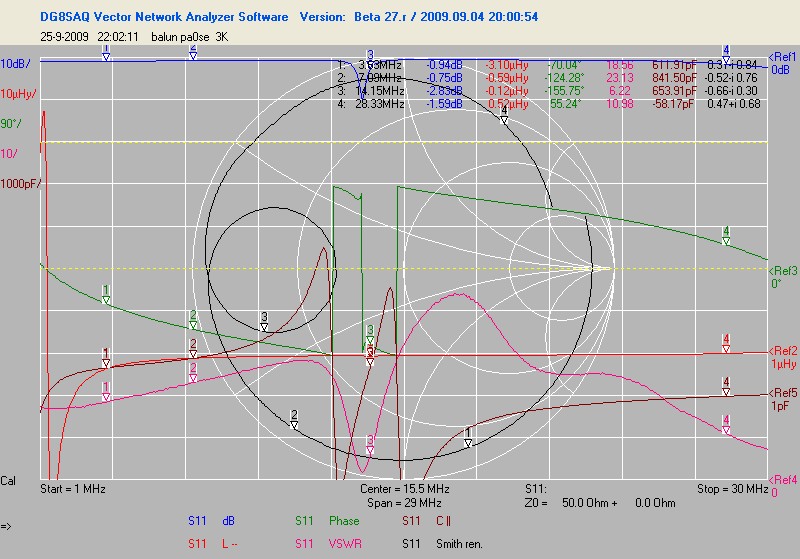This screenshot has width=800, height=559.
Task: Click the DG8SAQ Vector Network Analyzer title
Action: pos(164,16)
